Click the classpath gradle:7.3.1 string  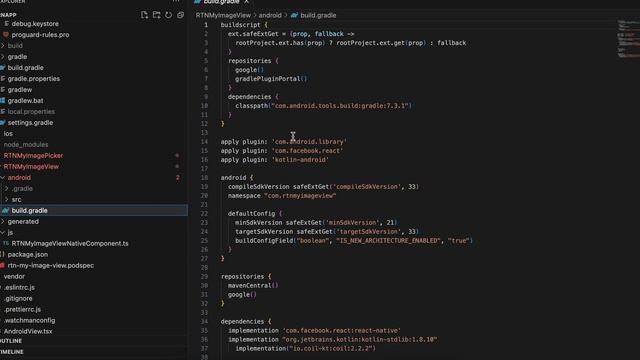tap(340, 106)
